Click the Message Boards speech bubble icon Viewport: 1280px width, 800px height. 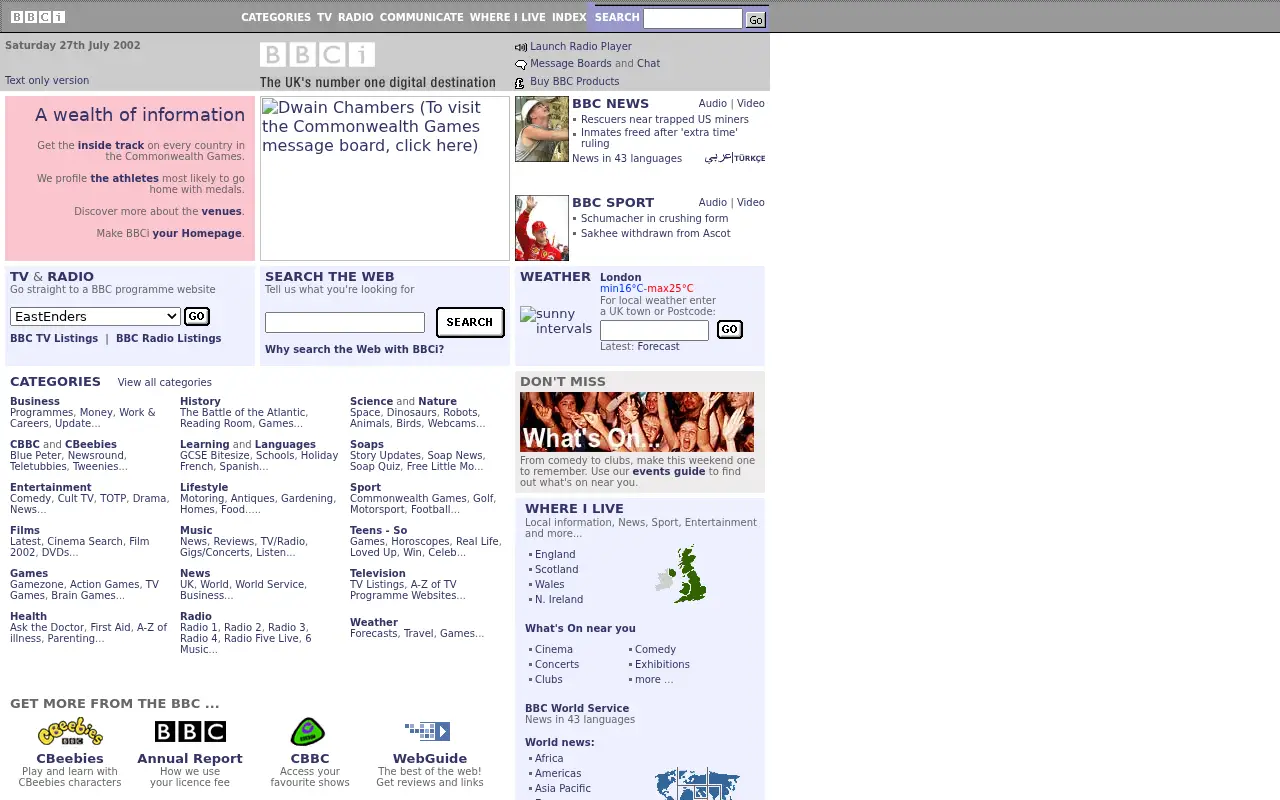(520, 64)
